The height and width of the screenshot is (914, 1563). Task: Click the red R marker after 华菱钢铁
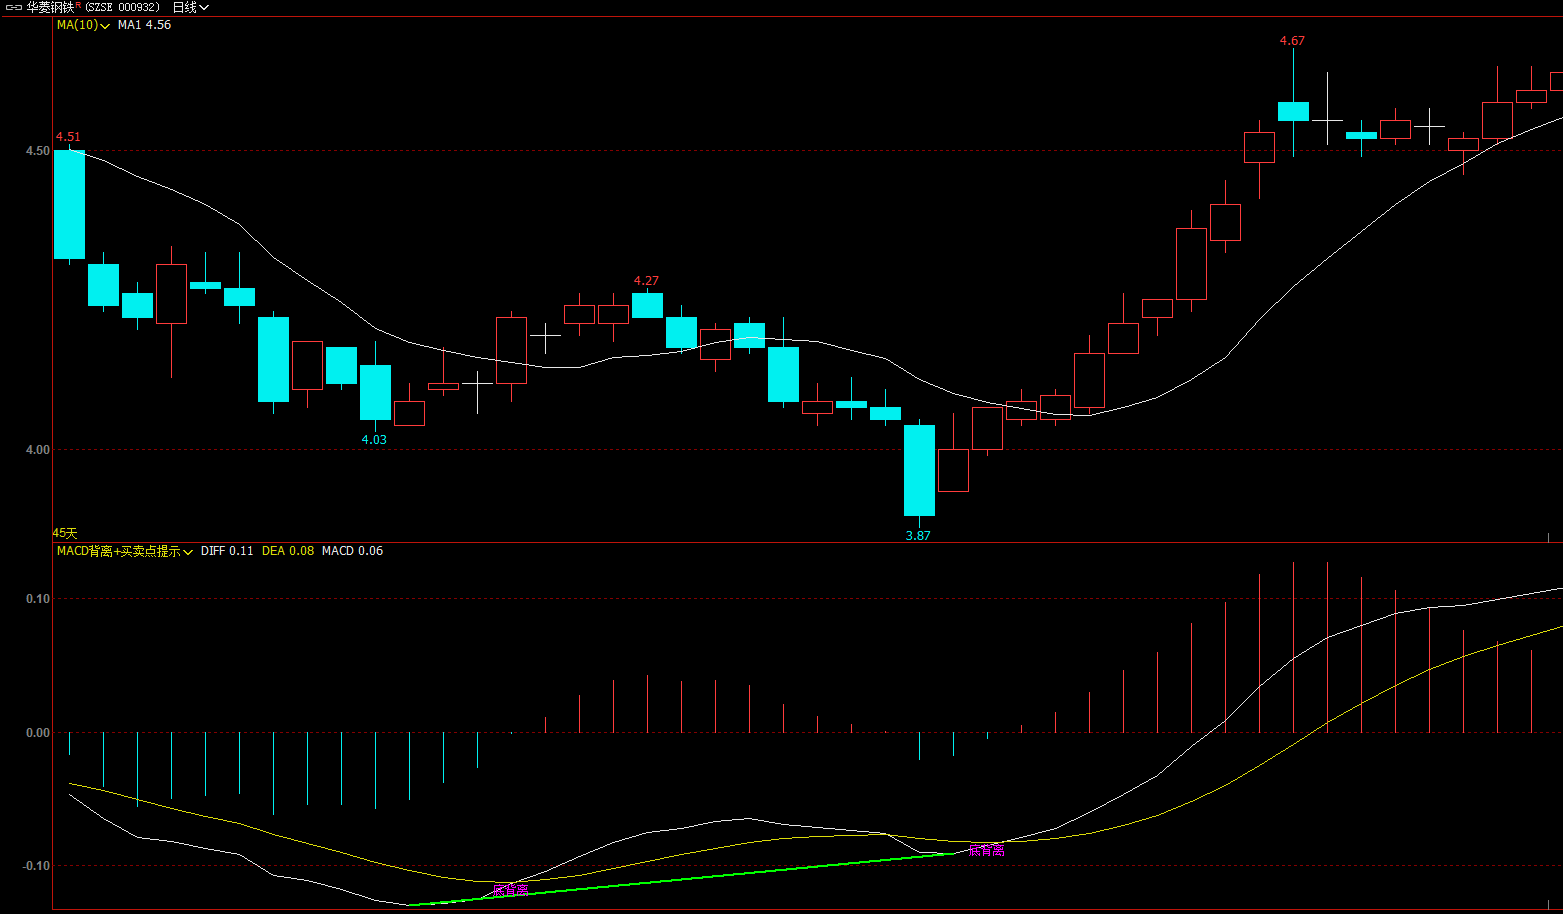pyautogui.click(x=78, y=4)
